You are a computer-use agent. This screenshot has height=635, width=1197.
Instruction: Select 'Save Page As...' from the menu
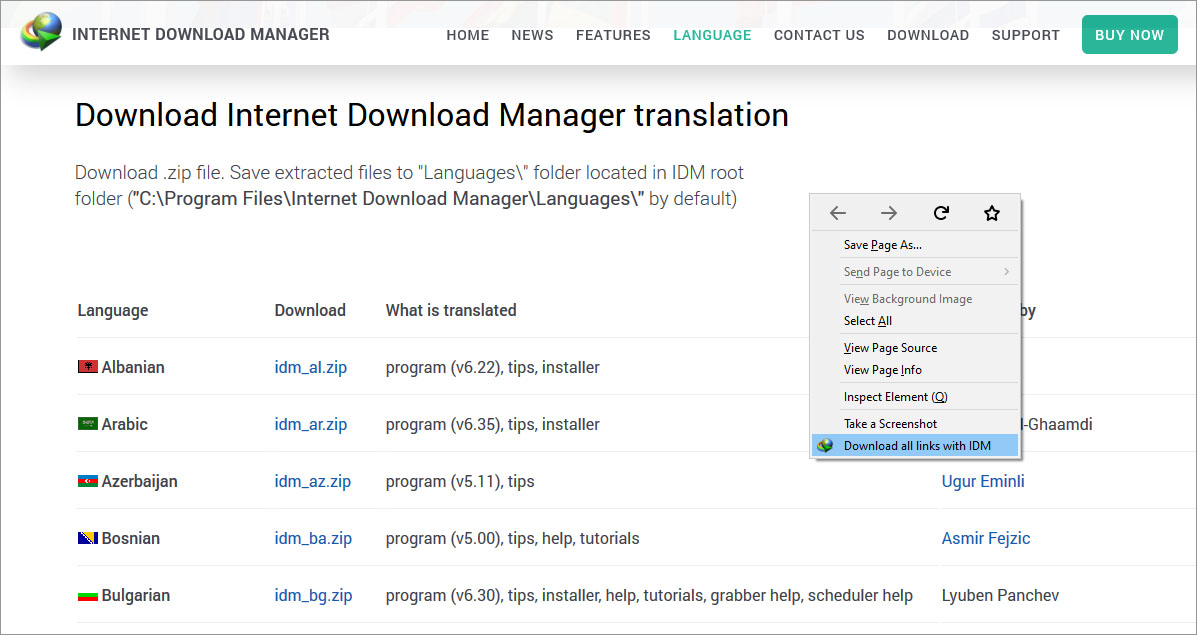[883, 244]
